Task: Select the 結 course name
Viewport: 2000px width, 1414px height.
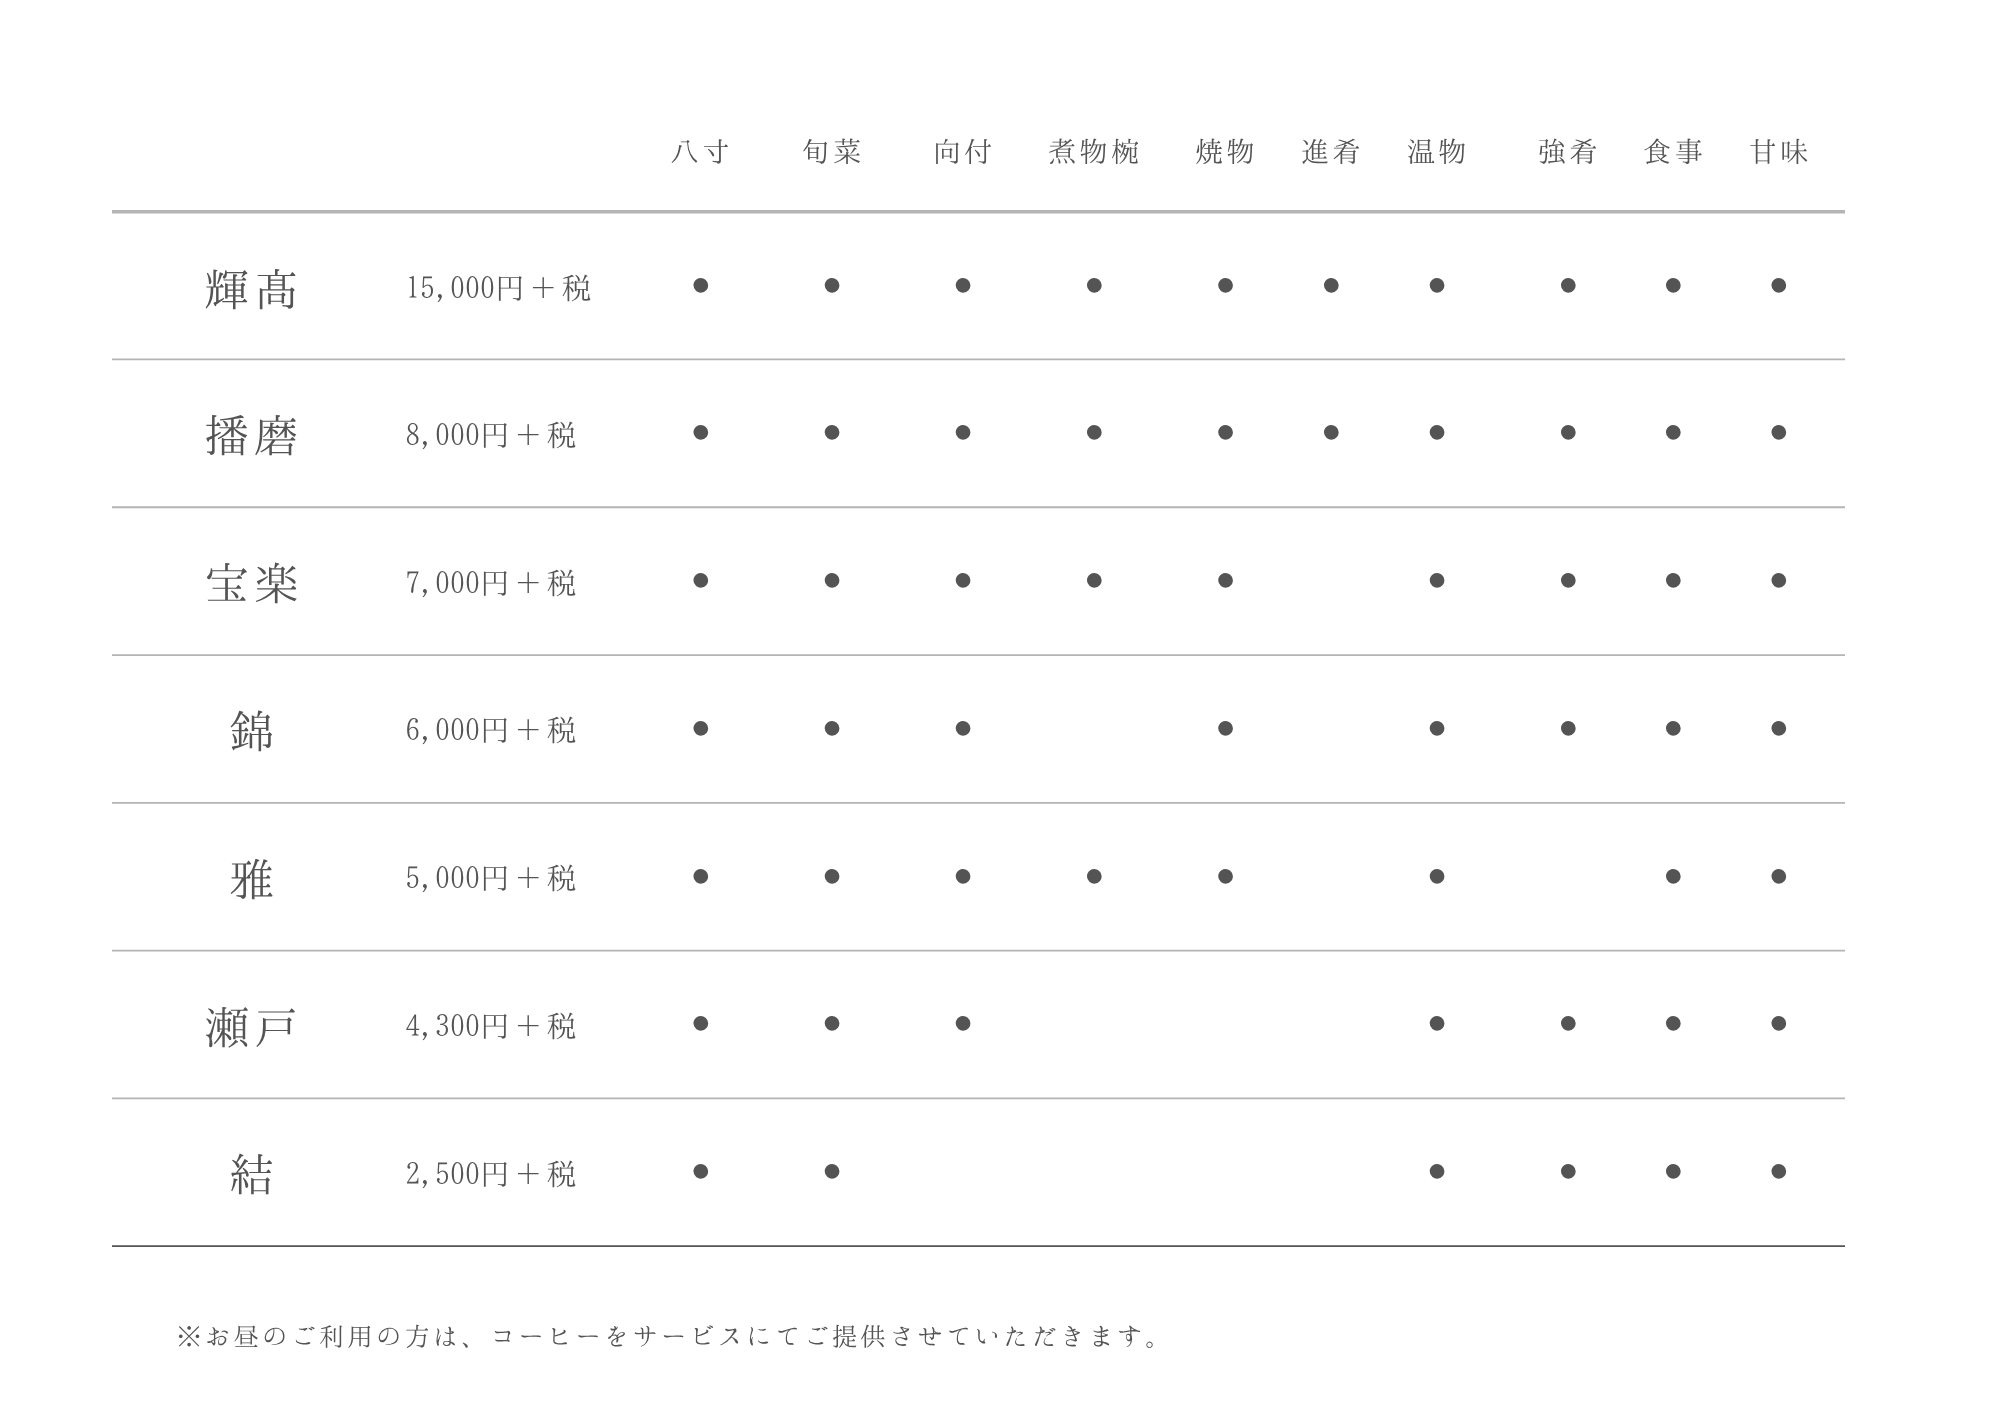Action: [251, 1174]
